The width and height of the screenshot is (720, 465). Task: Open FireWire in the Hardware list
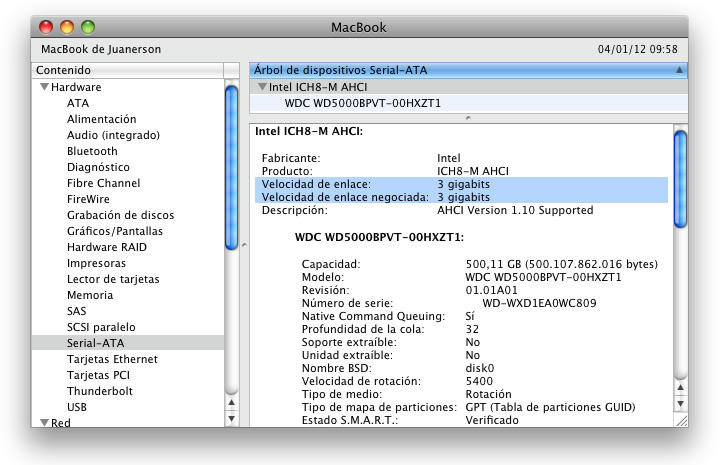coord(88,199)
